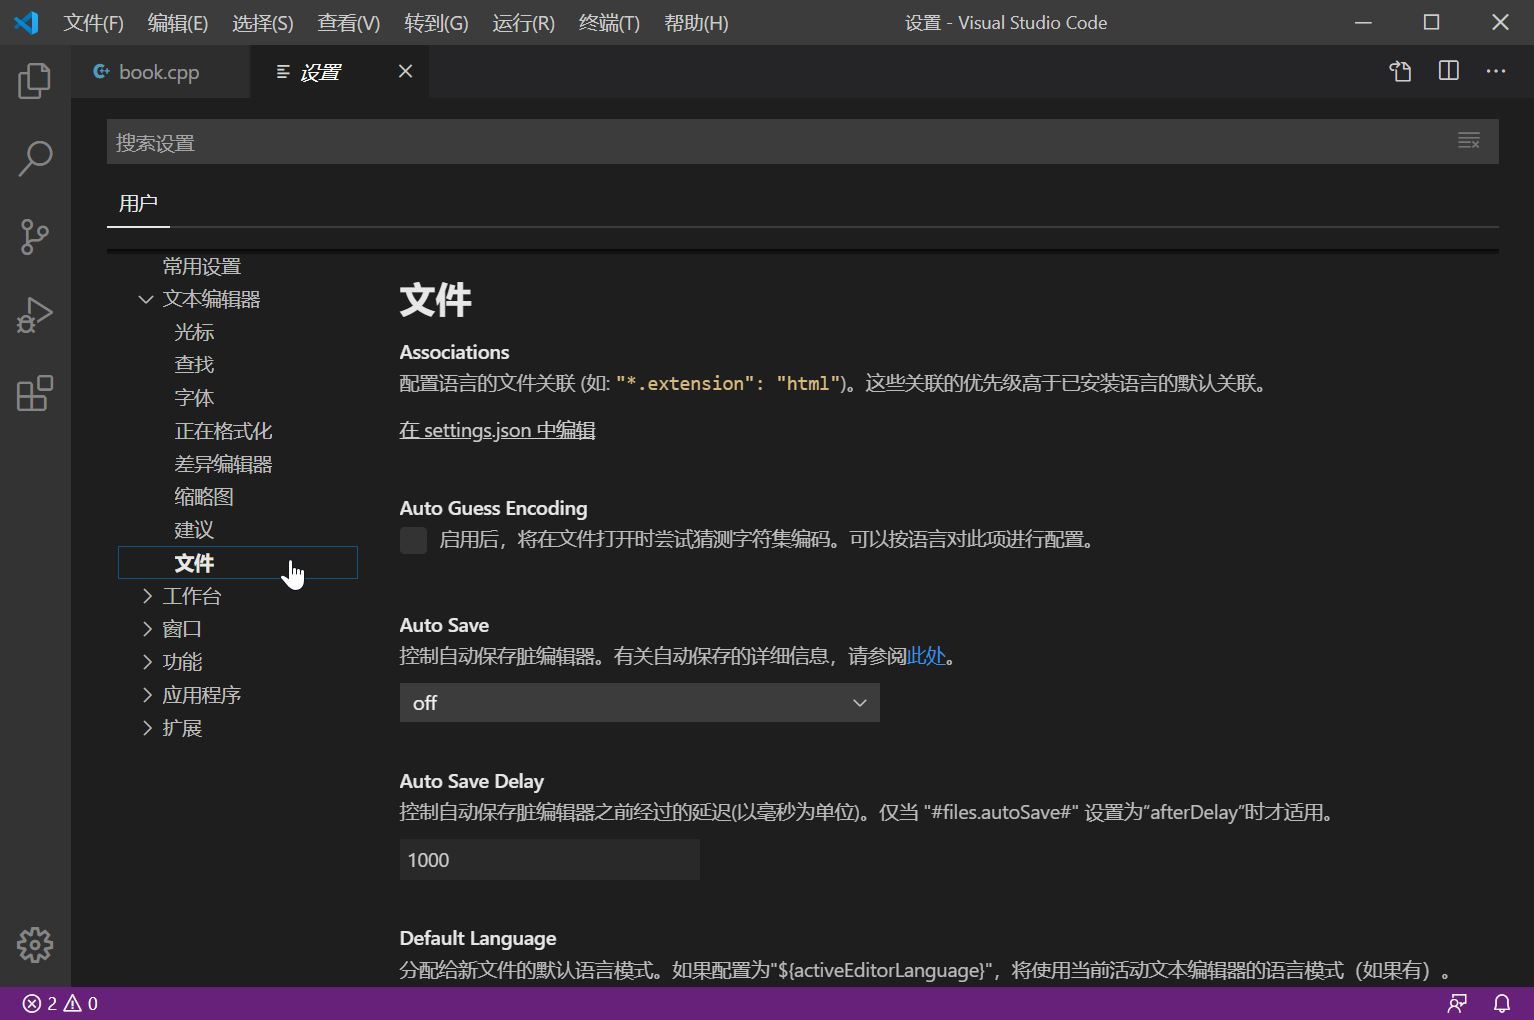Open the Explorer view in the activity bar
This screenshot has width=1534, height=1020.
pos(35,80)
